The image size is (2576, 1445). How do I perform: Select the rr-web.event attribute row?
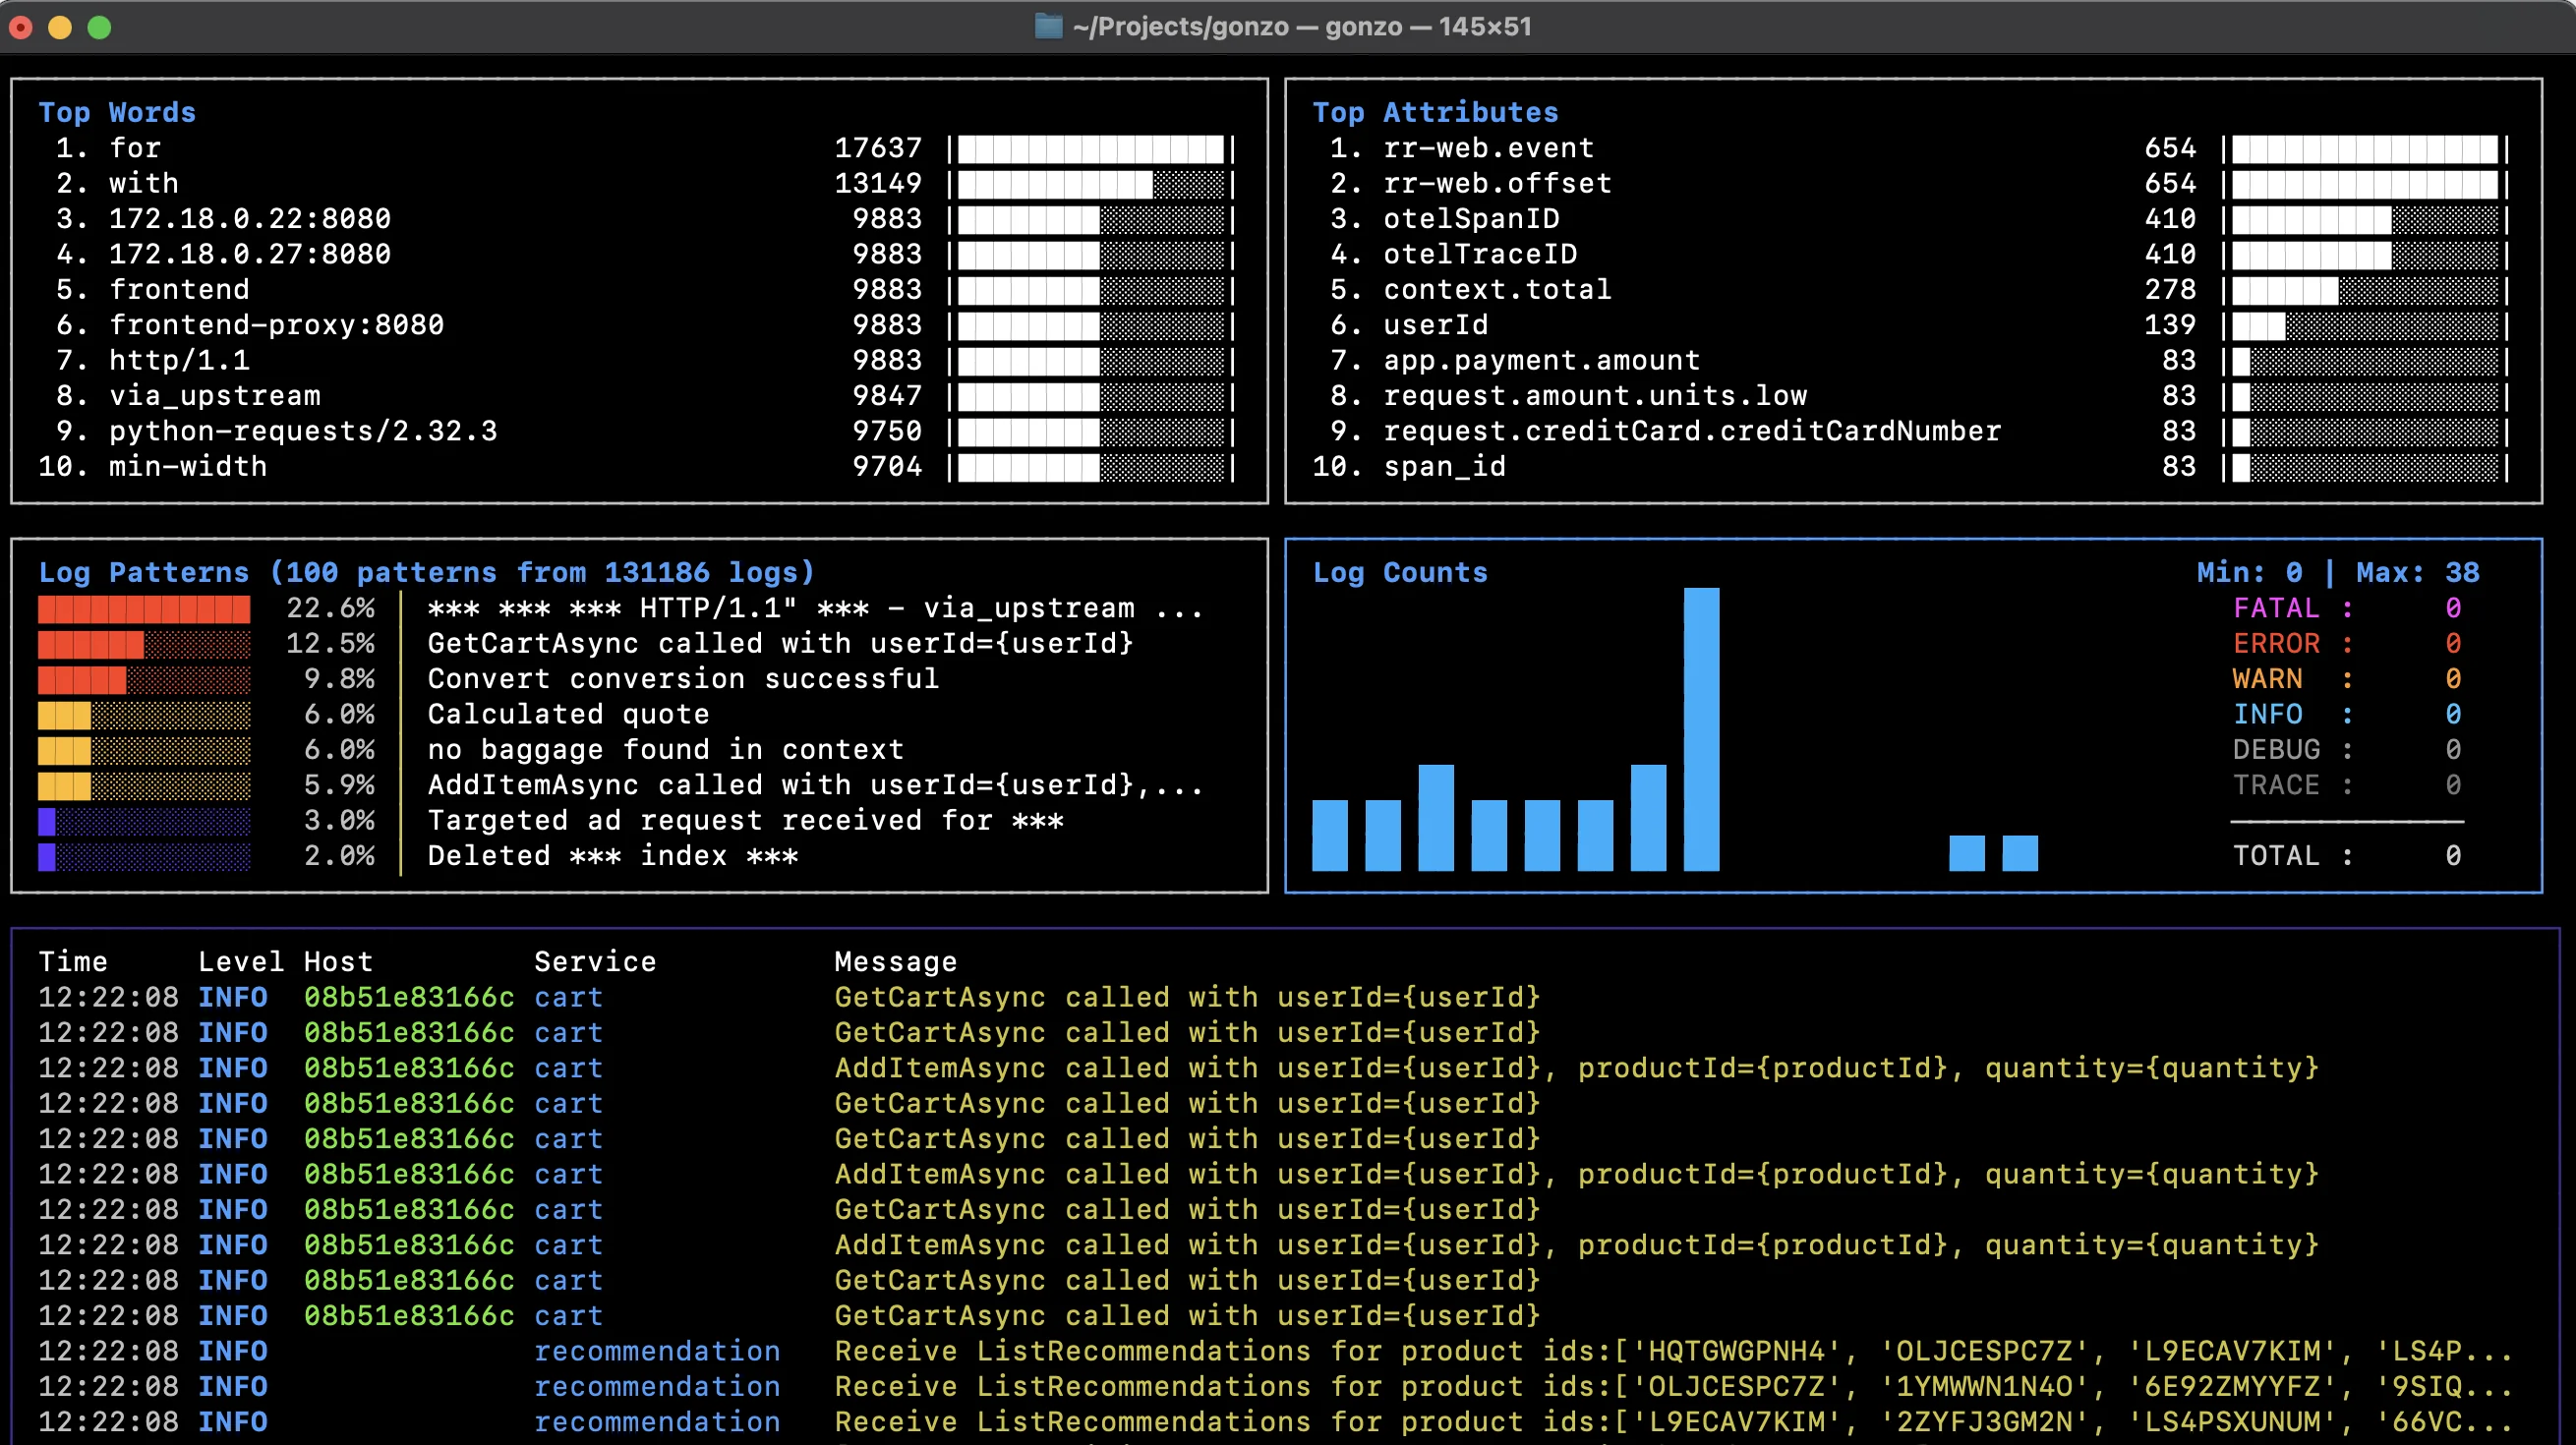click(x=1488, y=148)
